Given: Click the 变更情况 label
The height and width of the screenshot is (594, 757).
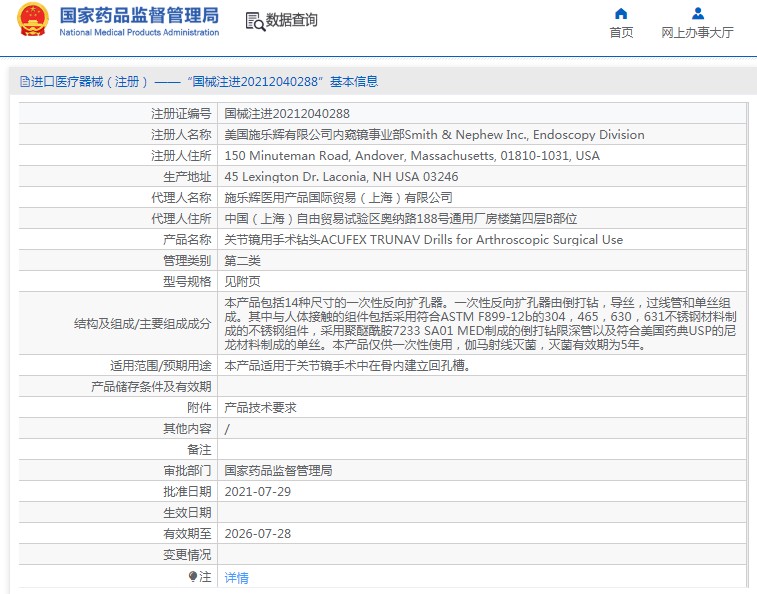Looking at the screenshot, I should [x=187, y=555].
